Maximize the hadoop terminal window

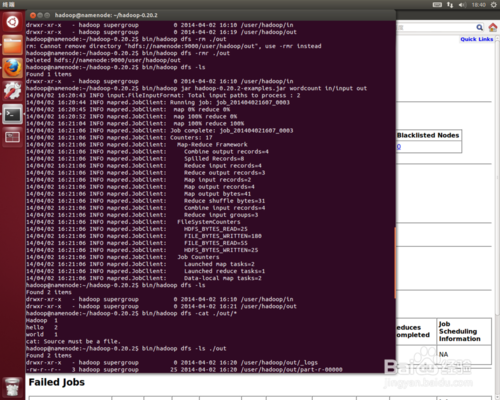click(x=47, y=15)
